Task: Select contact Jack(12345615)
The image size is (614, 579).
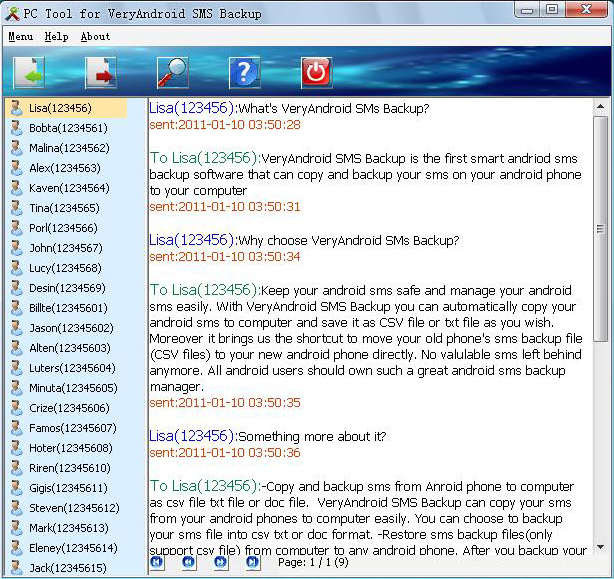Action: point(68,568)
